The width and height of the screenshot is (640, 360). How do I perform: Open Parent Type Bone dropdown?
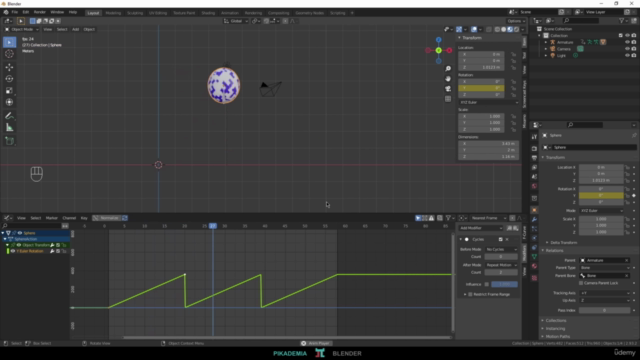pyautogui.click(x=604, y=268)
